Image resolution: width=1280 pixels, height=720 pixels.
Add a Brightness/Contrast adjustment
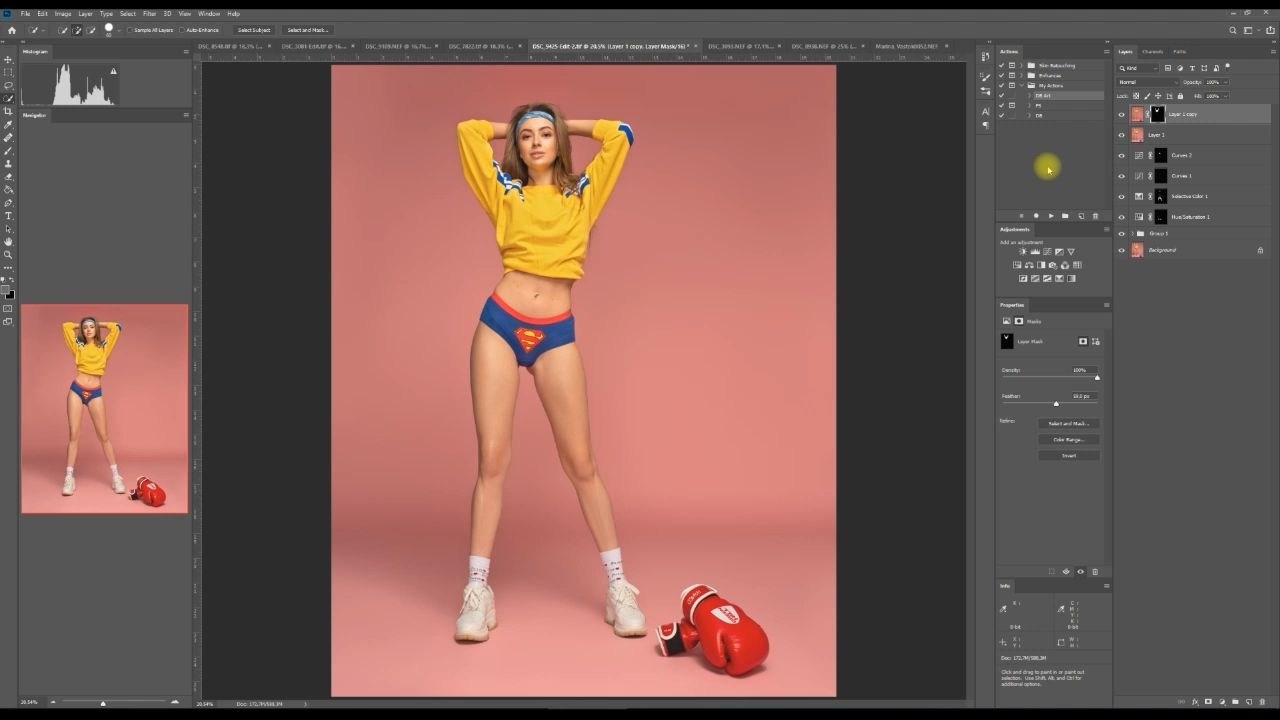pos(1022,252)
